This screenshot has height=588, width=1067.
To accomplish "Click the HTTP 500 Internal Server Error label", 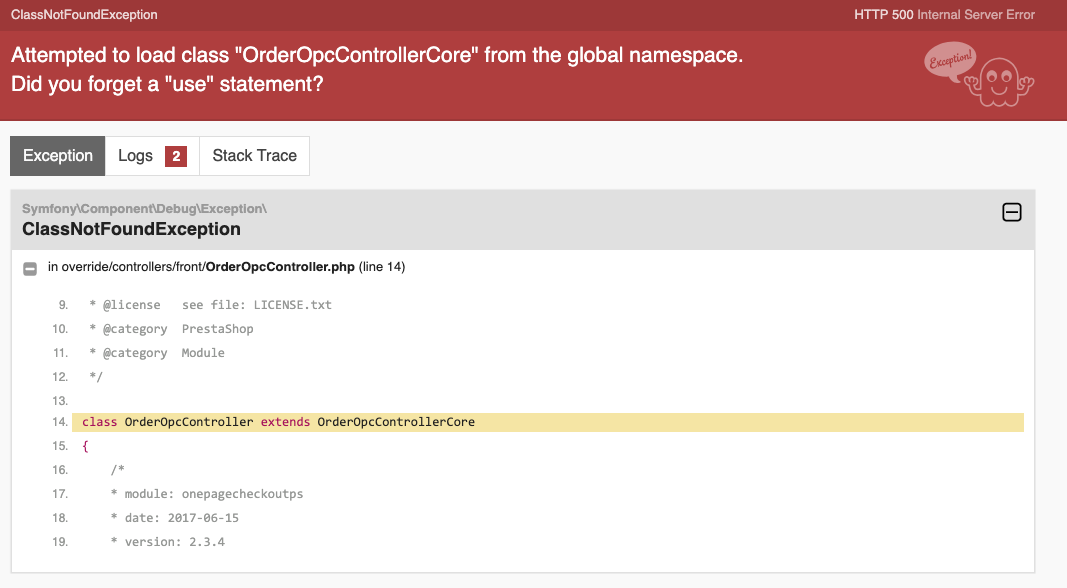I will [x=944, y=15].
